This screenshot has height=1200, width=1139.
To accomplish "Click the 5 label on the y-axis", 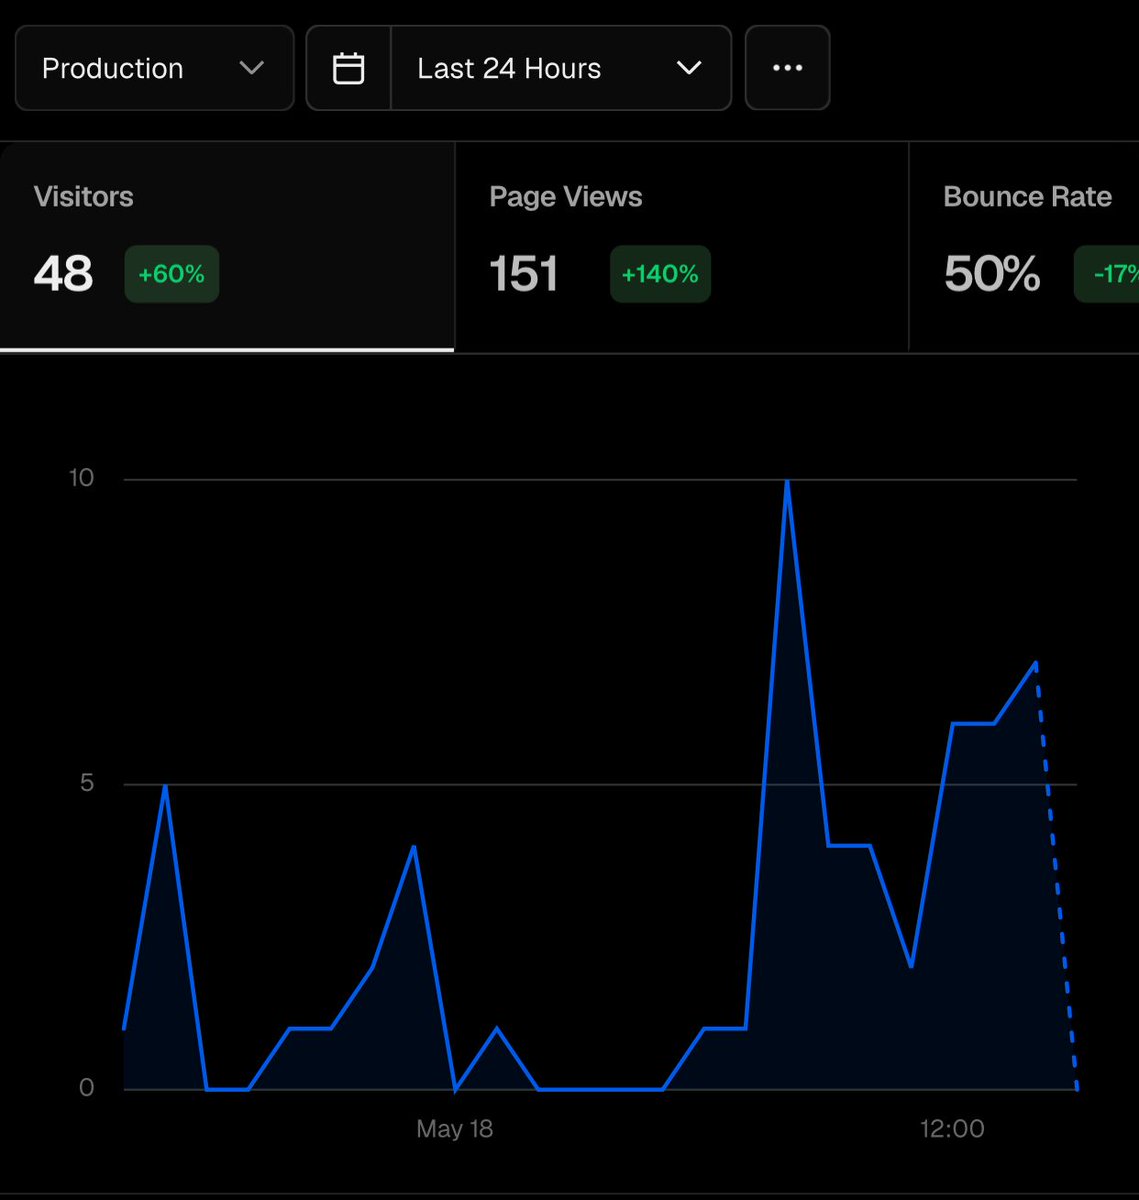I will coord(87,783).
